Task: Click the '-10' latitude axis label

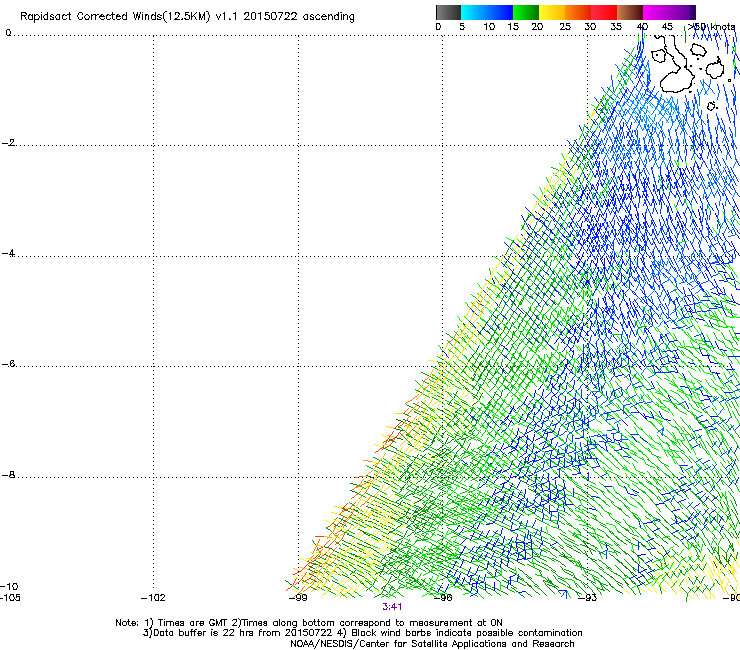Action: pos(9,586)
